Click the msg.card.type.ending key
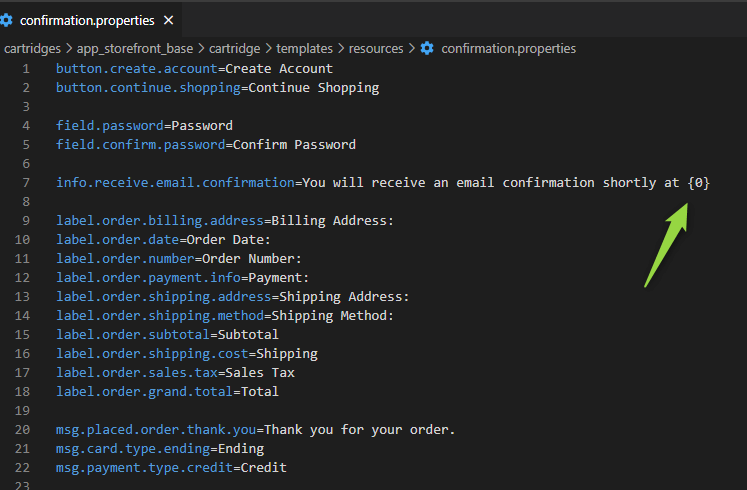 (x=133, y=449)
